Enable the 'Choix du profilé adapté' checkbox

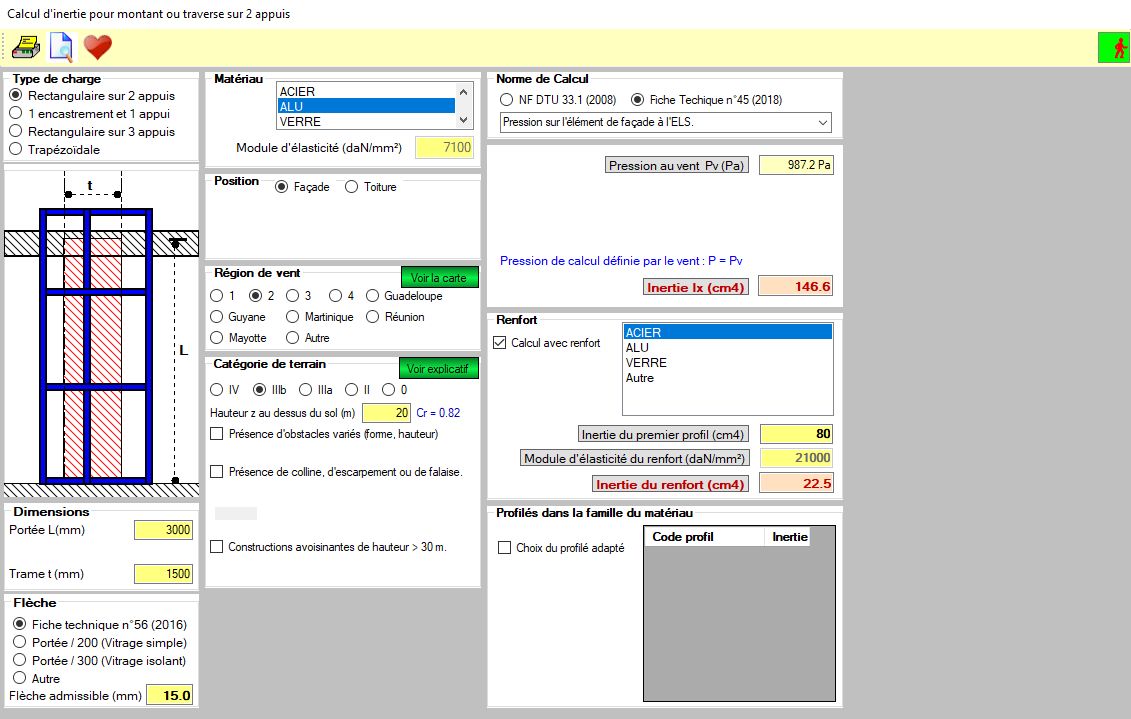(x=505, y=548)
